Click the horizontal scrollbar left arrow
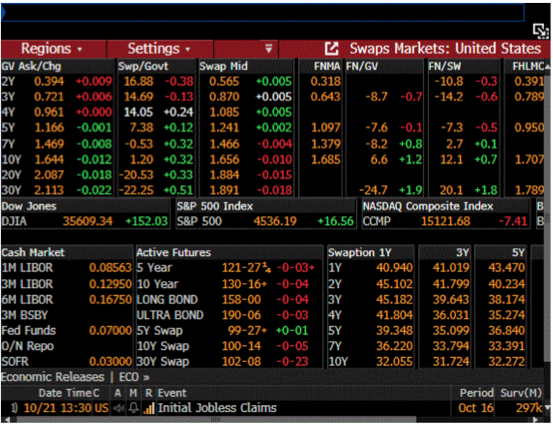The image size is (553, 426). pyautogui.click(x=6, y=420)
